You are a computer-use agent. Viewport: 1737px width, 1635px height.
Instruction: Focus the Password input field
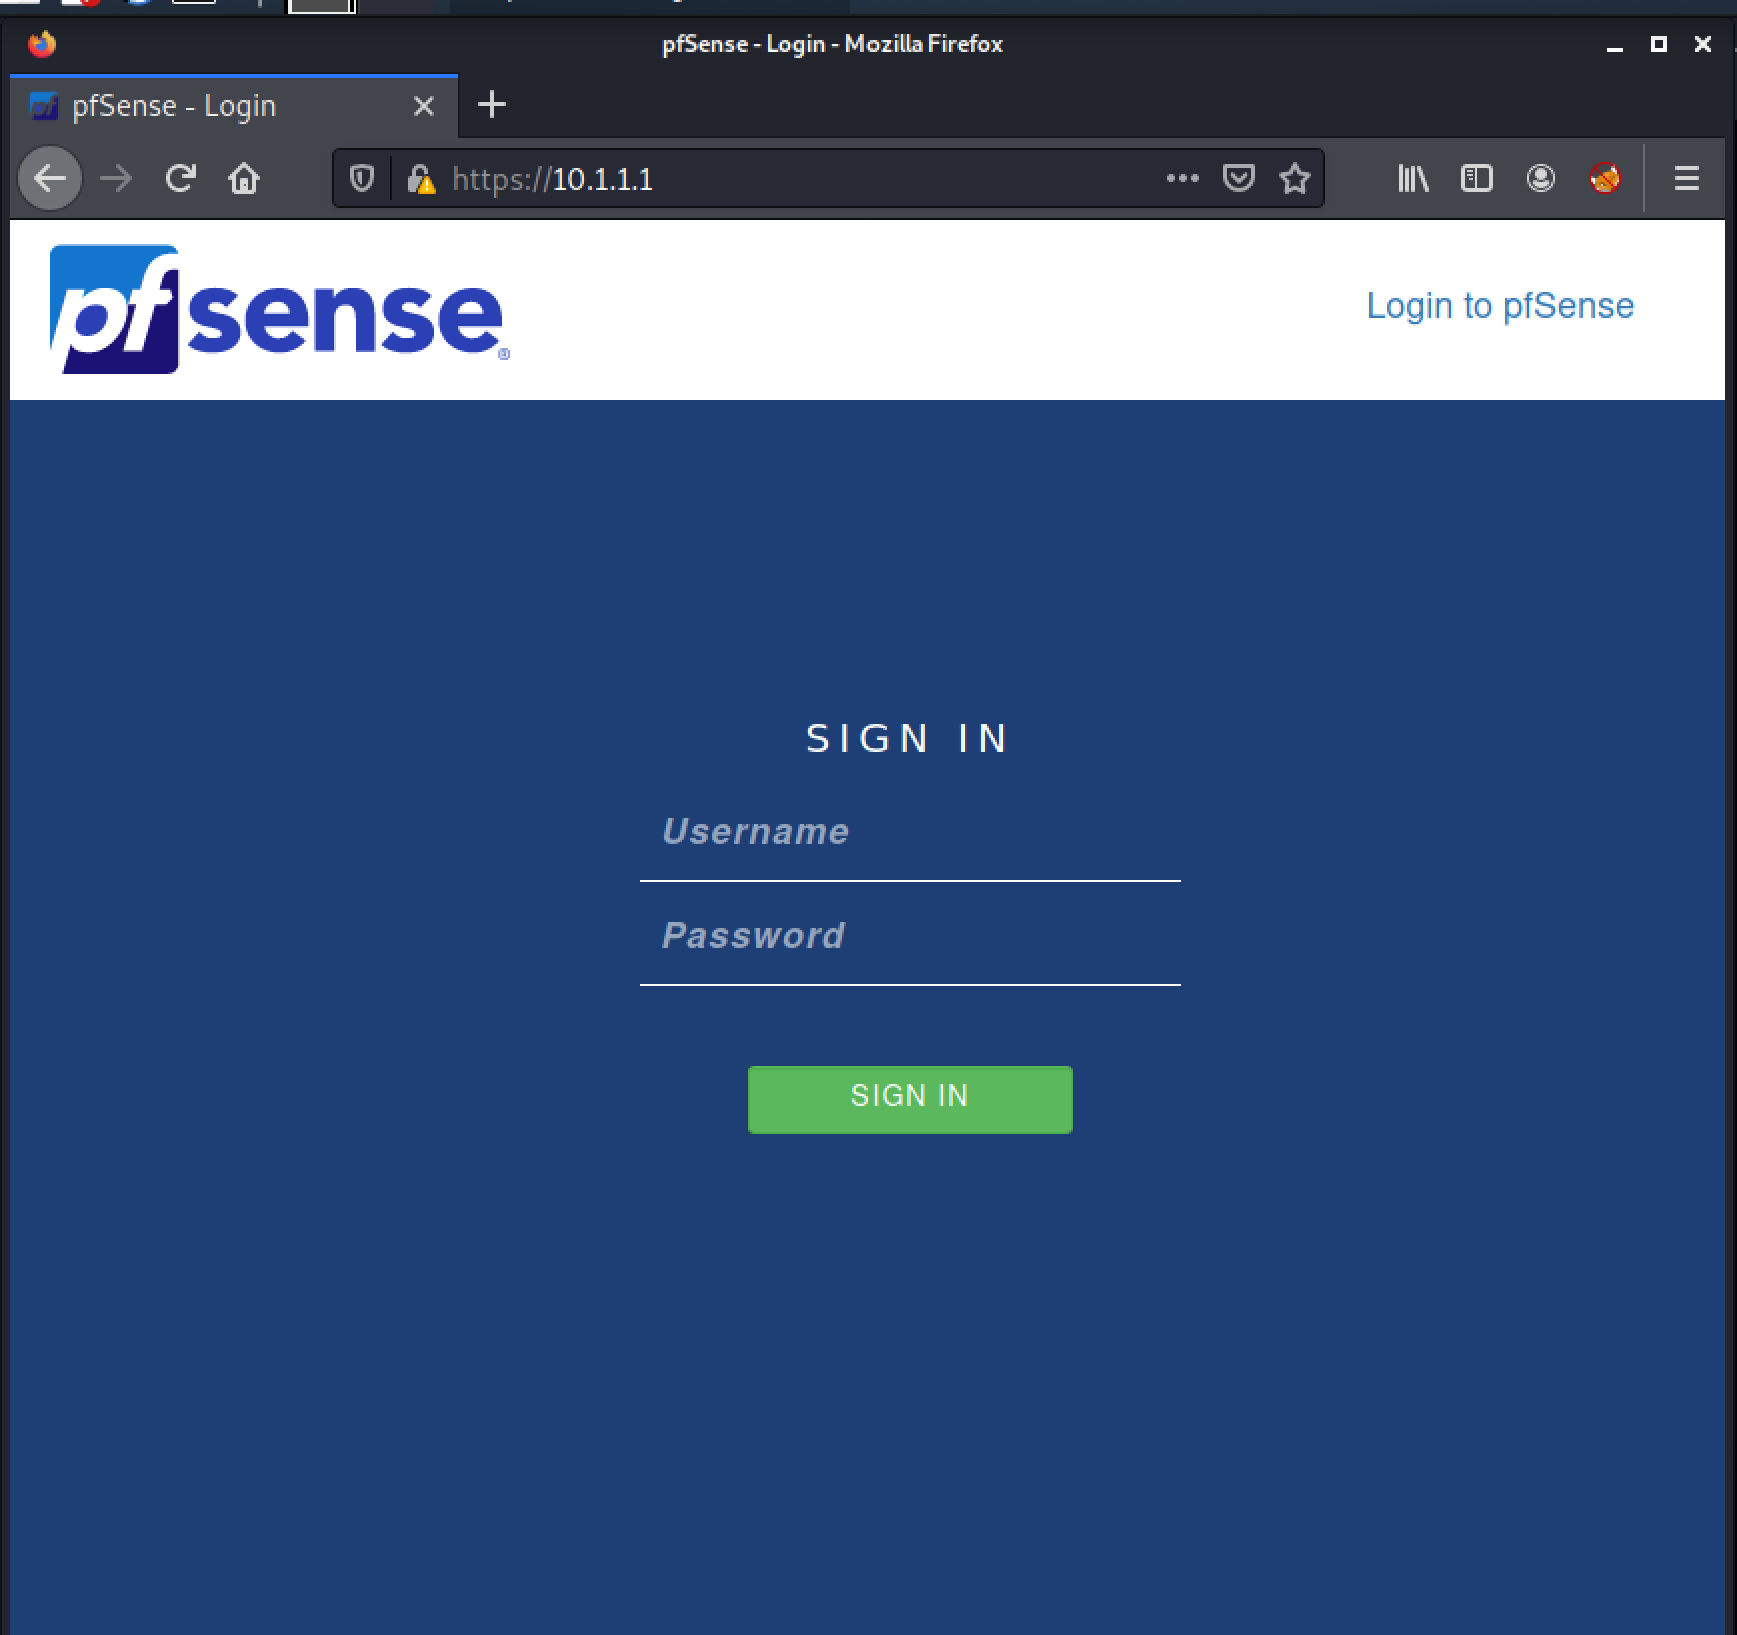910,936
